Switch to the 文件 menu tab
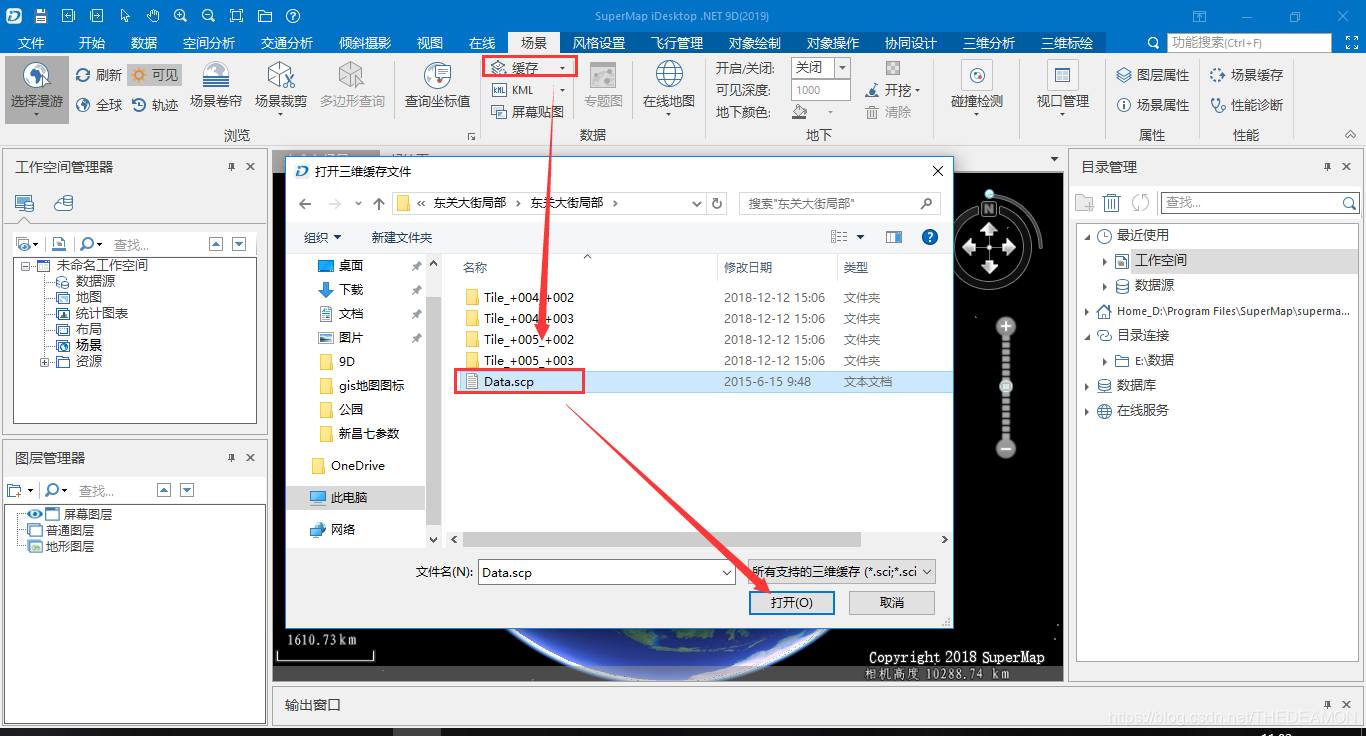Viewport: 1366px width, 736px height. (32, 43)
